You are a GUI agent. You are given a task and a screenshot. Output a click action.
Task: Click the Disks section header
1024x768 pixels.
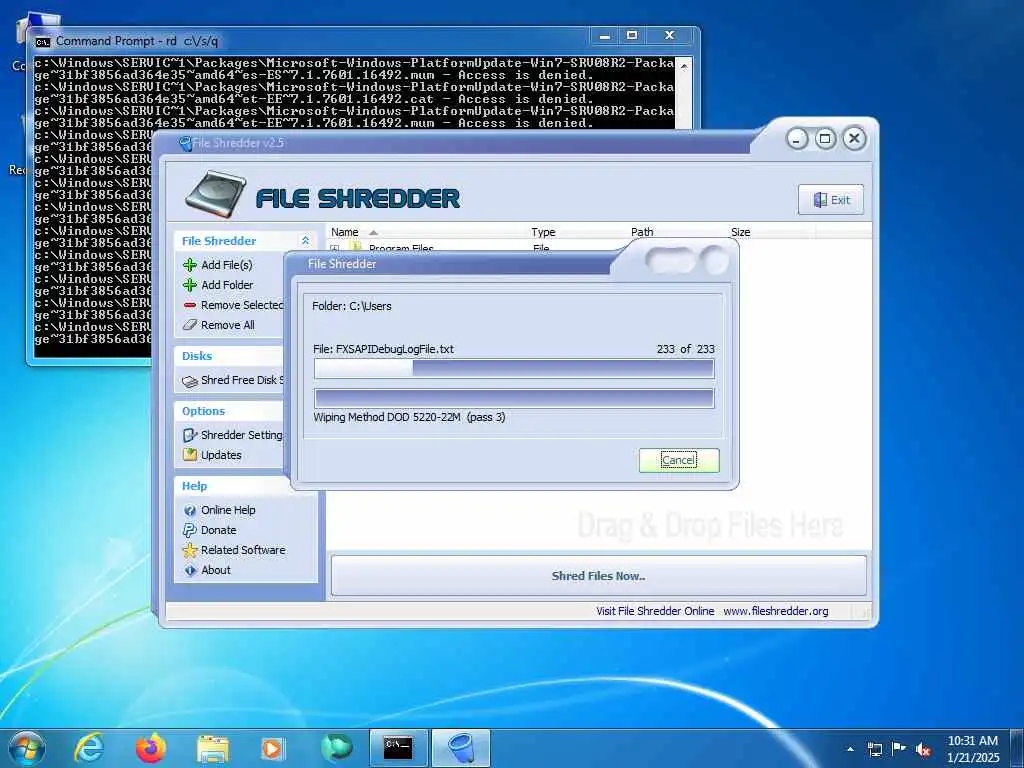197,356
